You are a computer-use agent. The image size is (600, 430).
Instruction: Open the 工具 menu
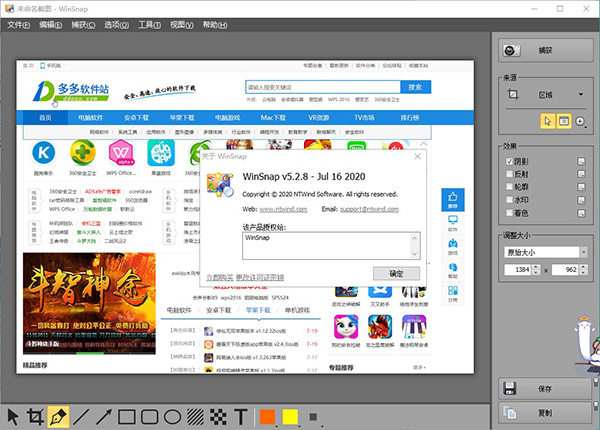pyautogui.click(x=149, y=25)
